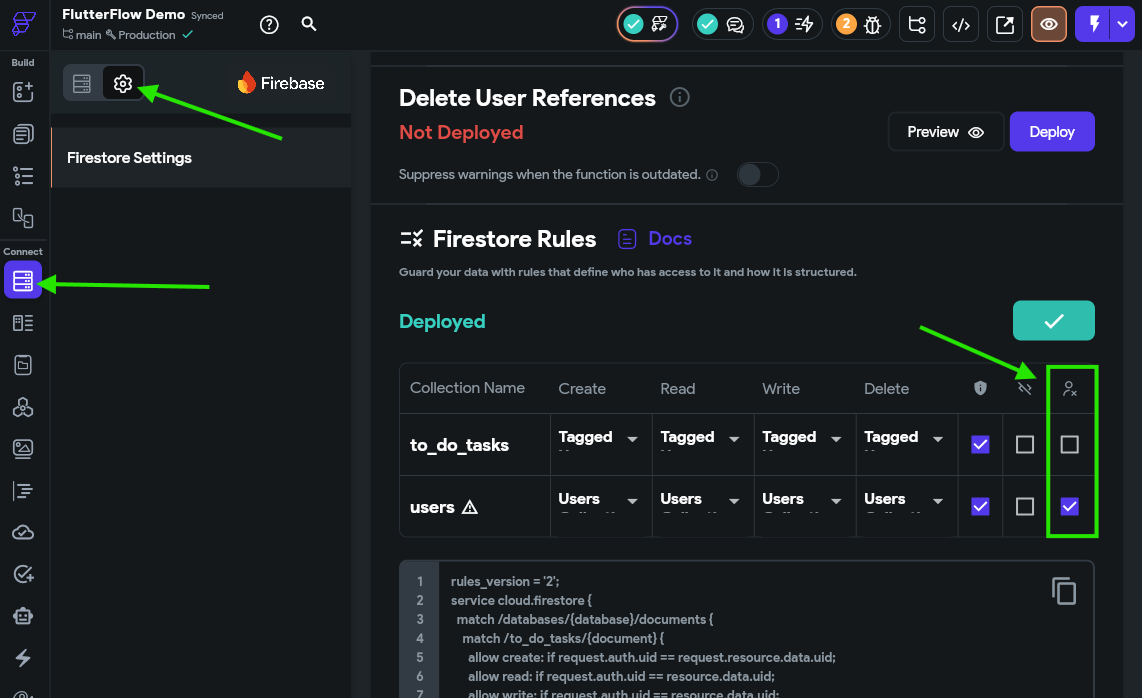
Task: Open users Create rule dropdown
Action: [x=601, y=506]
